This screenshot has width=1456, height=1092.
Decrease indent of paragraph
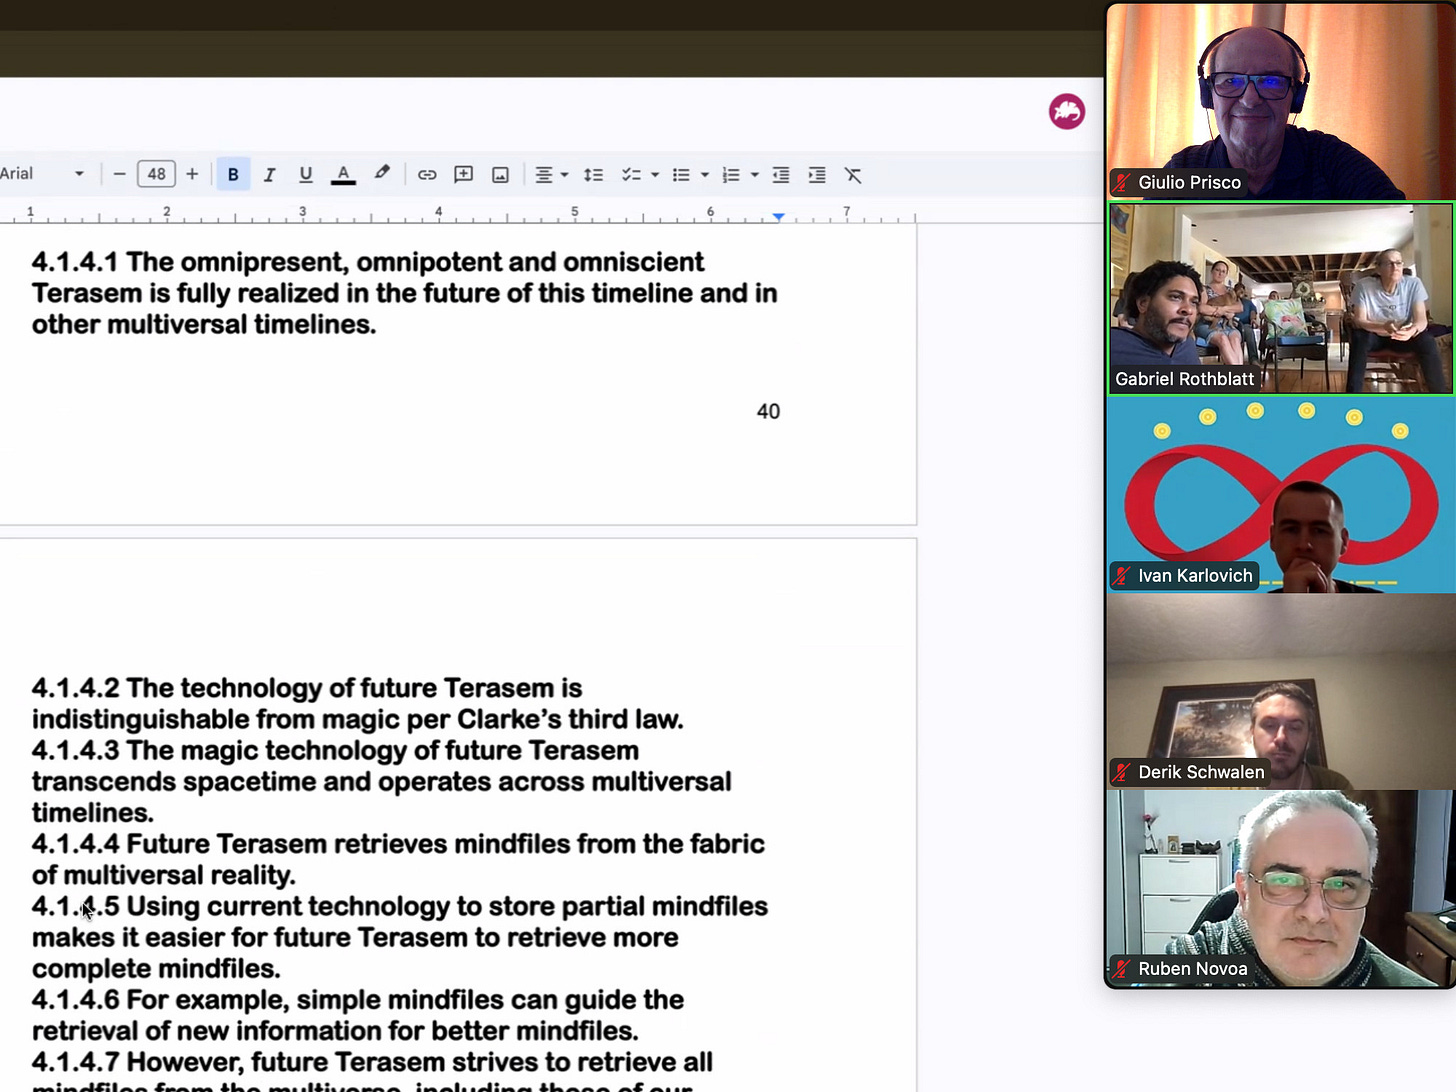point(781,174)
